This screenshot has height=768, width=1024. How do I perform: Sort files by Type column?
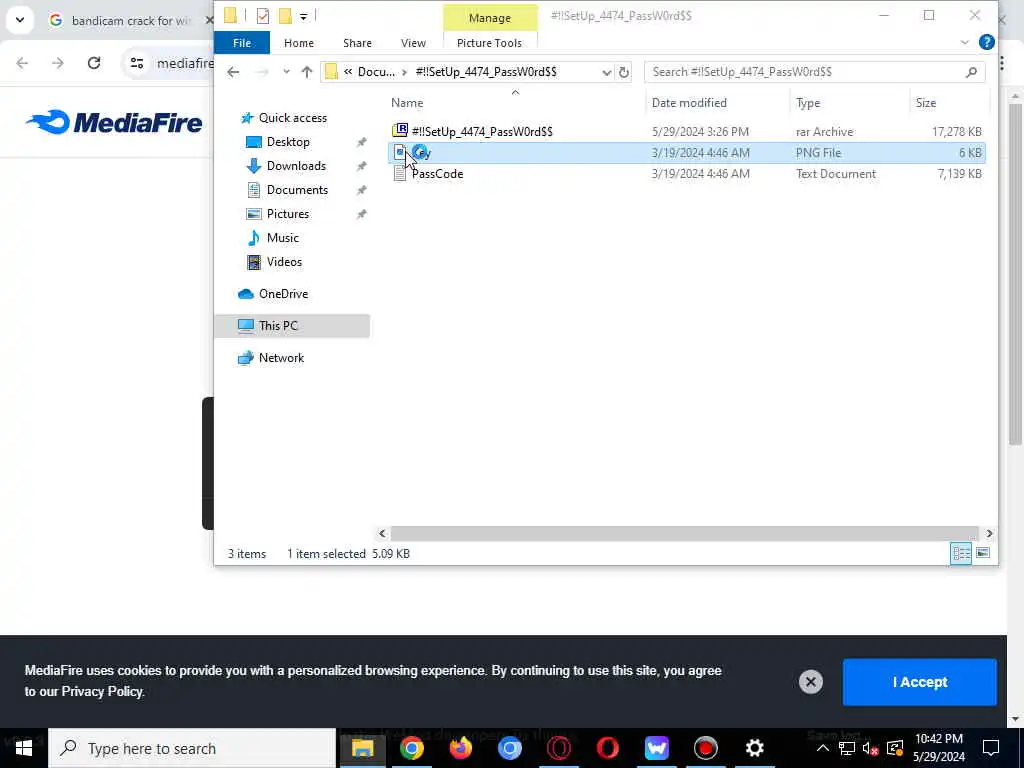click(808, 103)
